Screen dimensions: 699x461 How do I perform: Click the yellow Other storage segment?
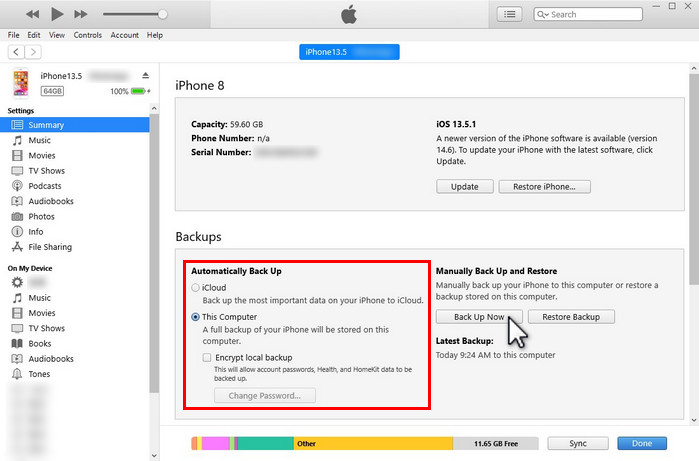(x=373, y=443)
